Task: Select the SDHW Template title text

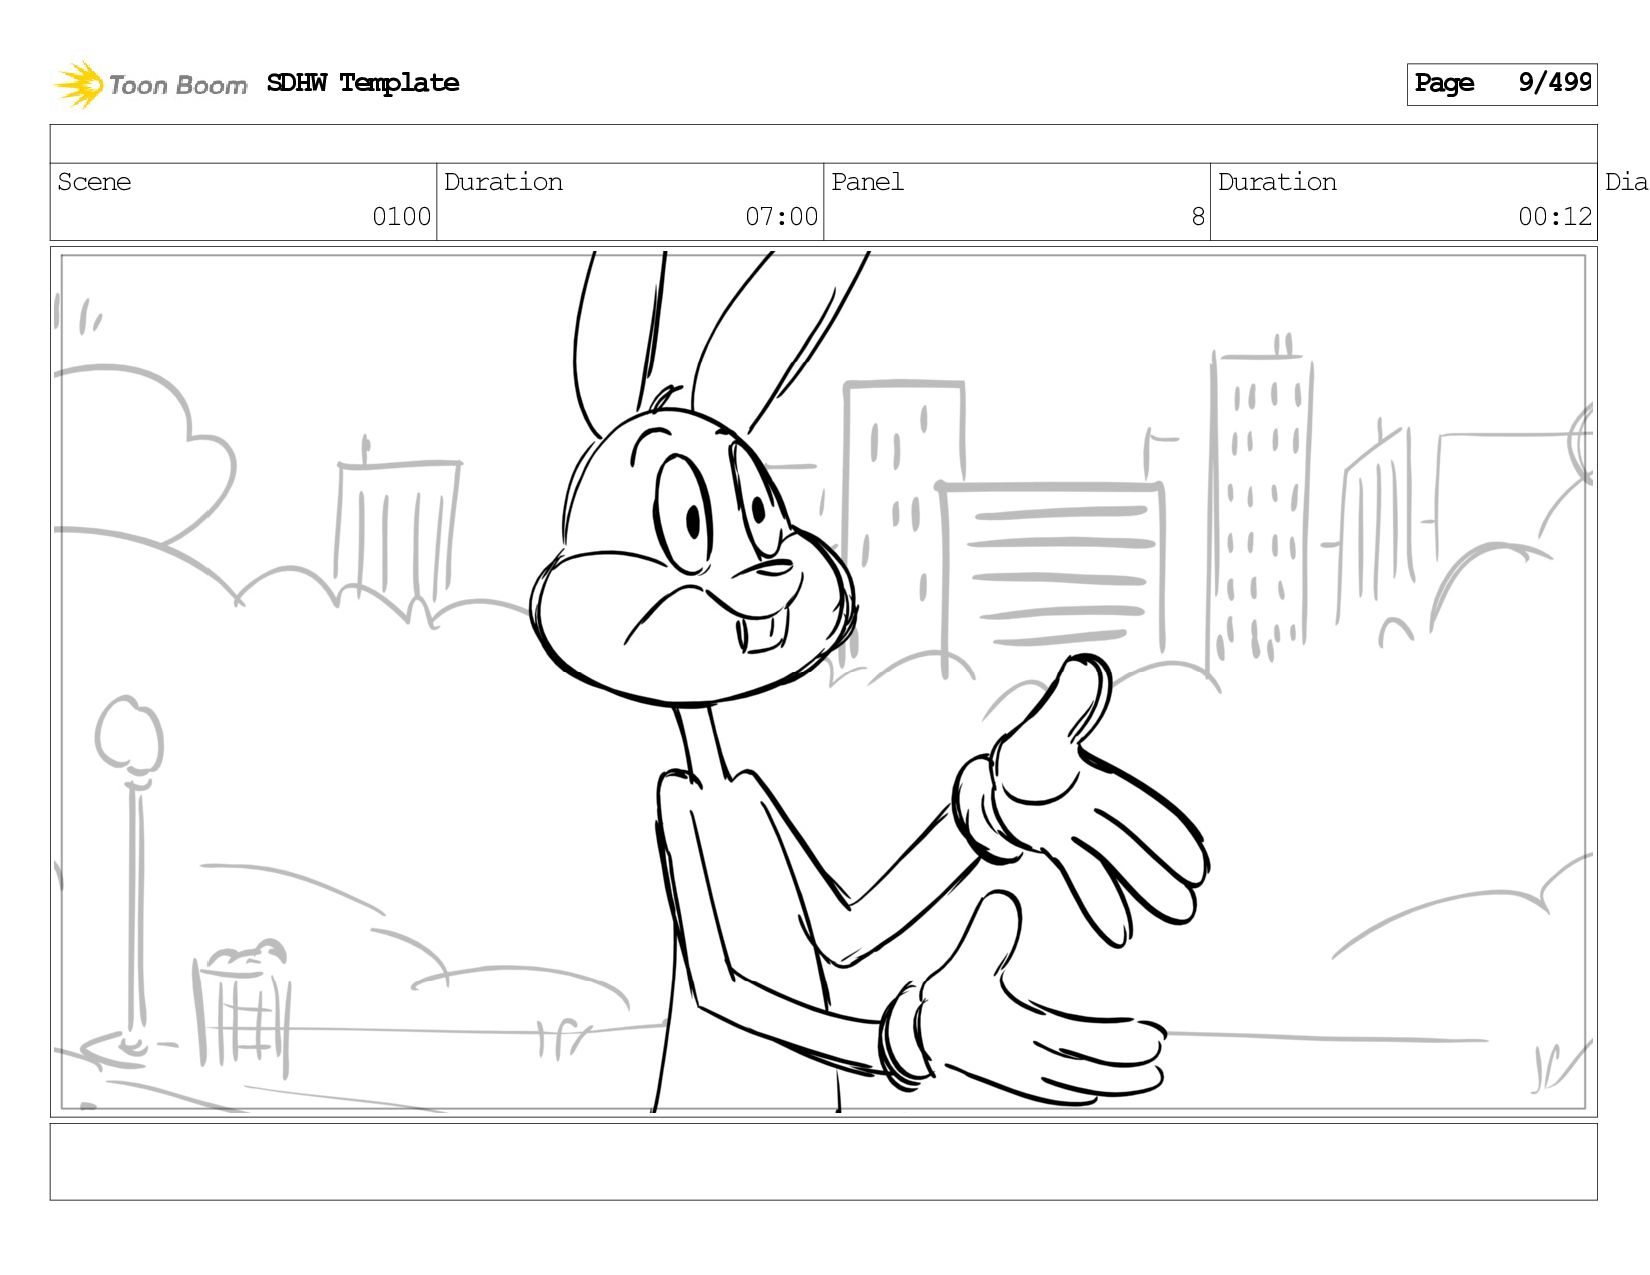Action: pyautogui.click(x=363, y=83)
